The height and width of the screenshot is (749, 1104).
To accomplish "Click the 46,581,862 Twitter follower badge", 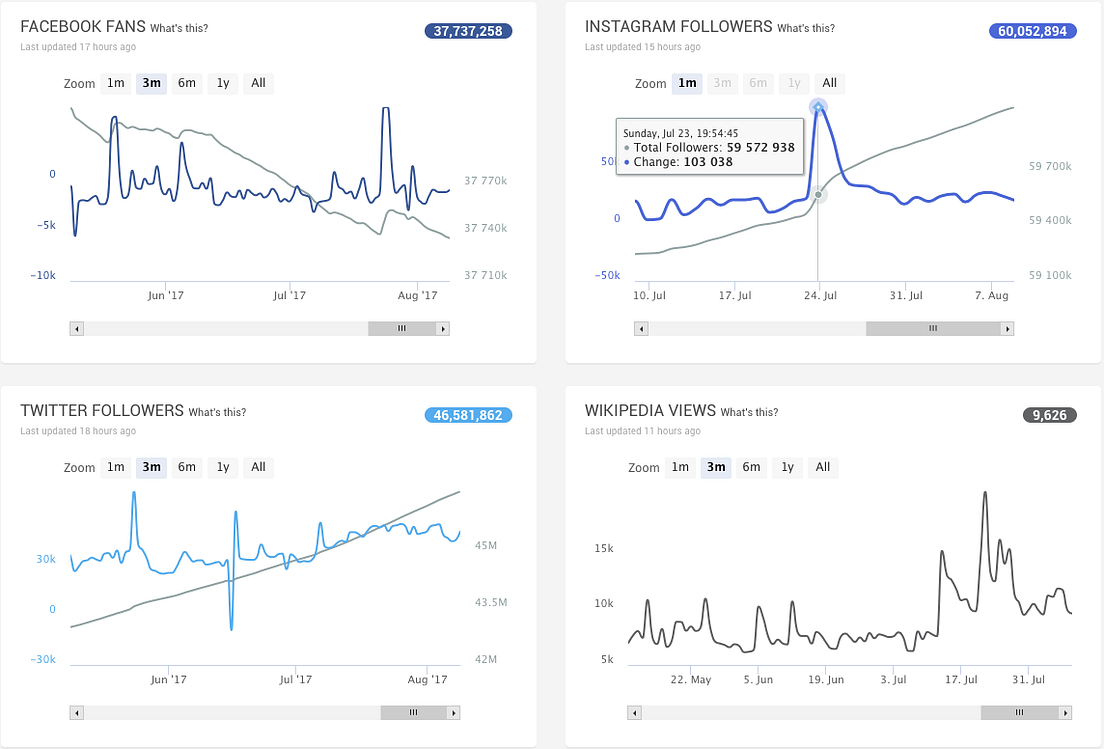I will (x=468, y=414).
